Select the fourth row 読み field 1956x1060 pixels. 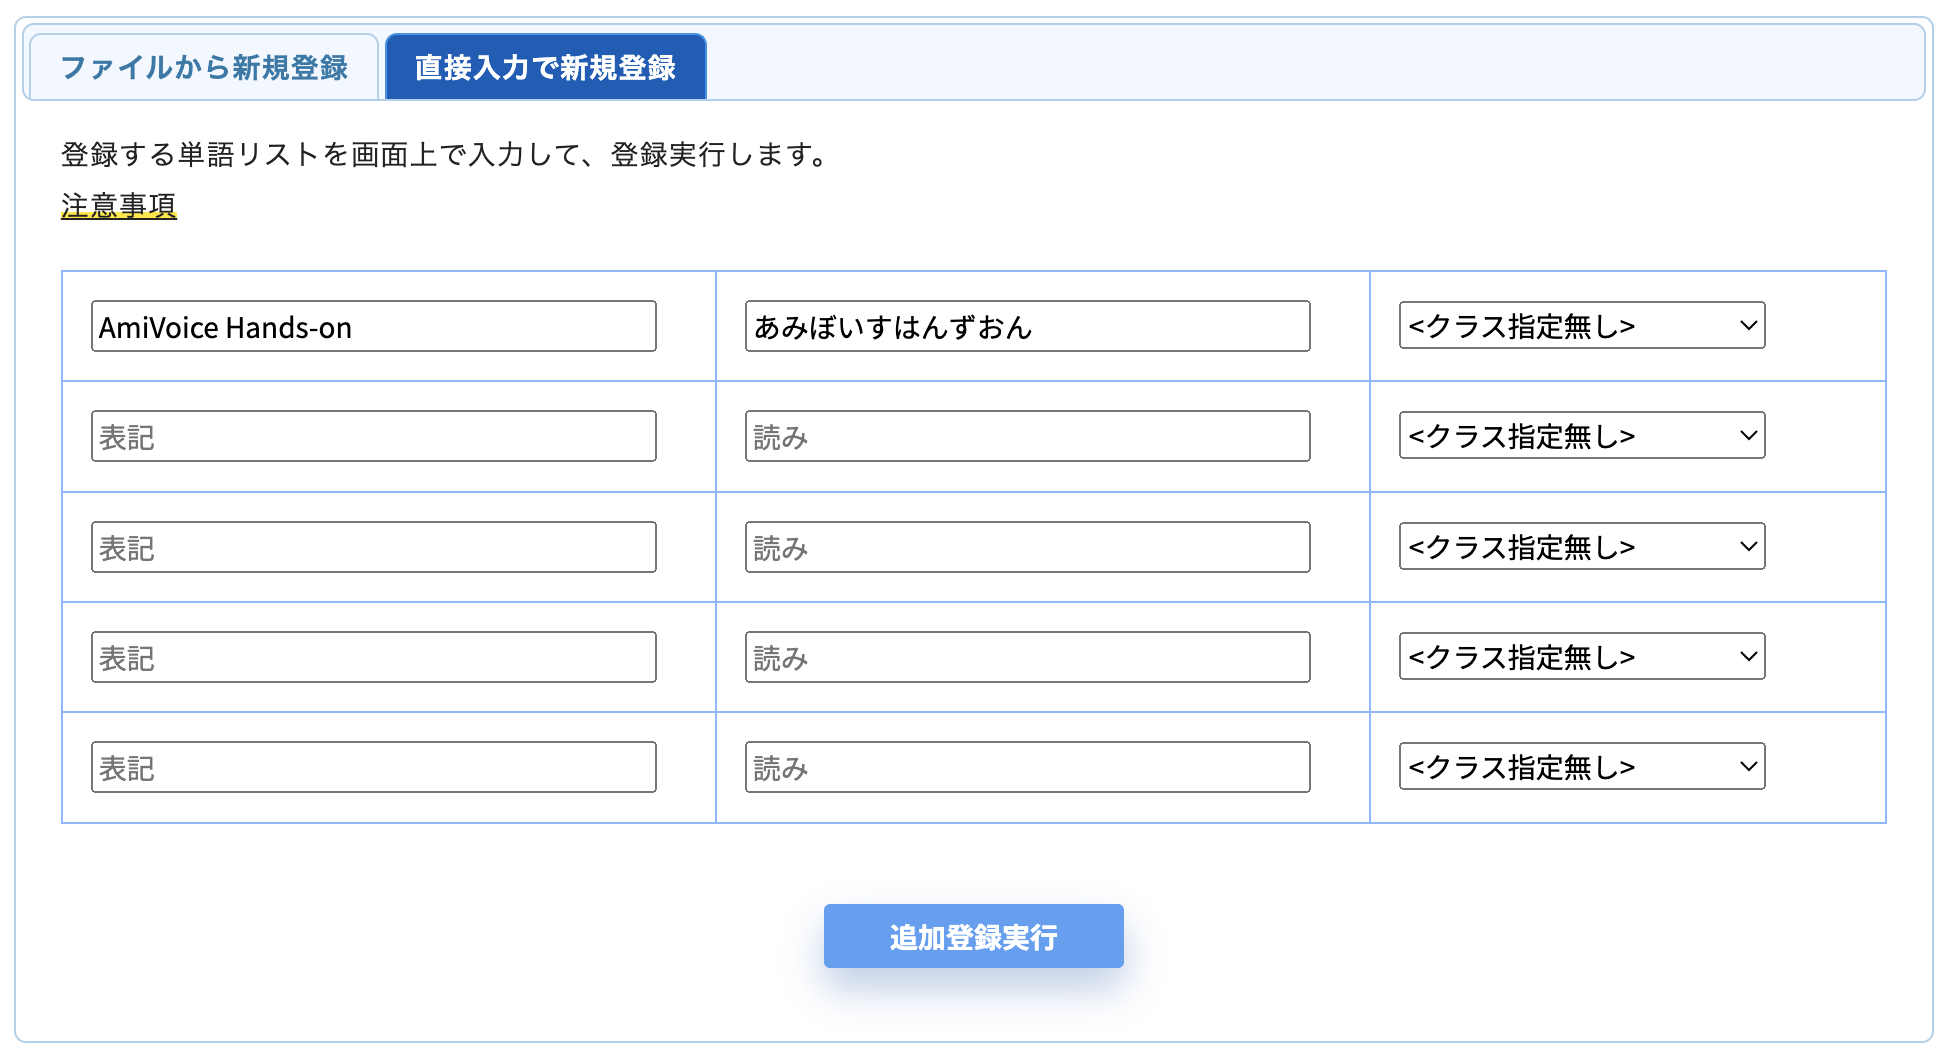[1028, 657]
